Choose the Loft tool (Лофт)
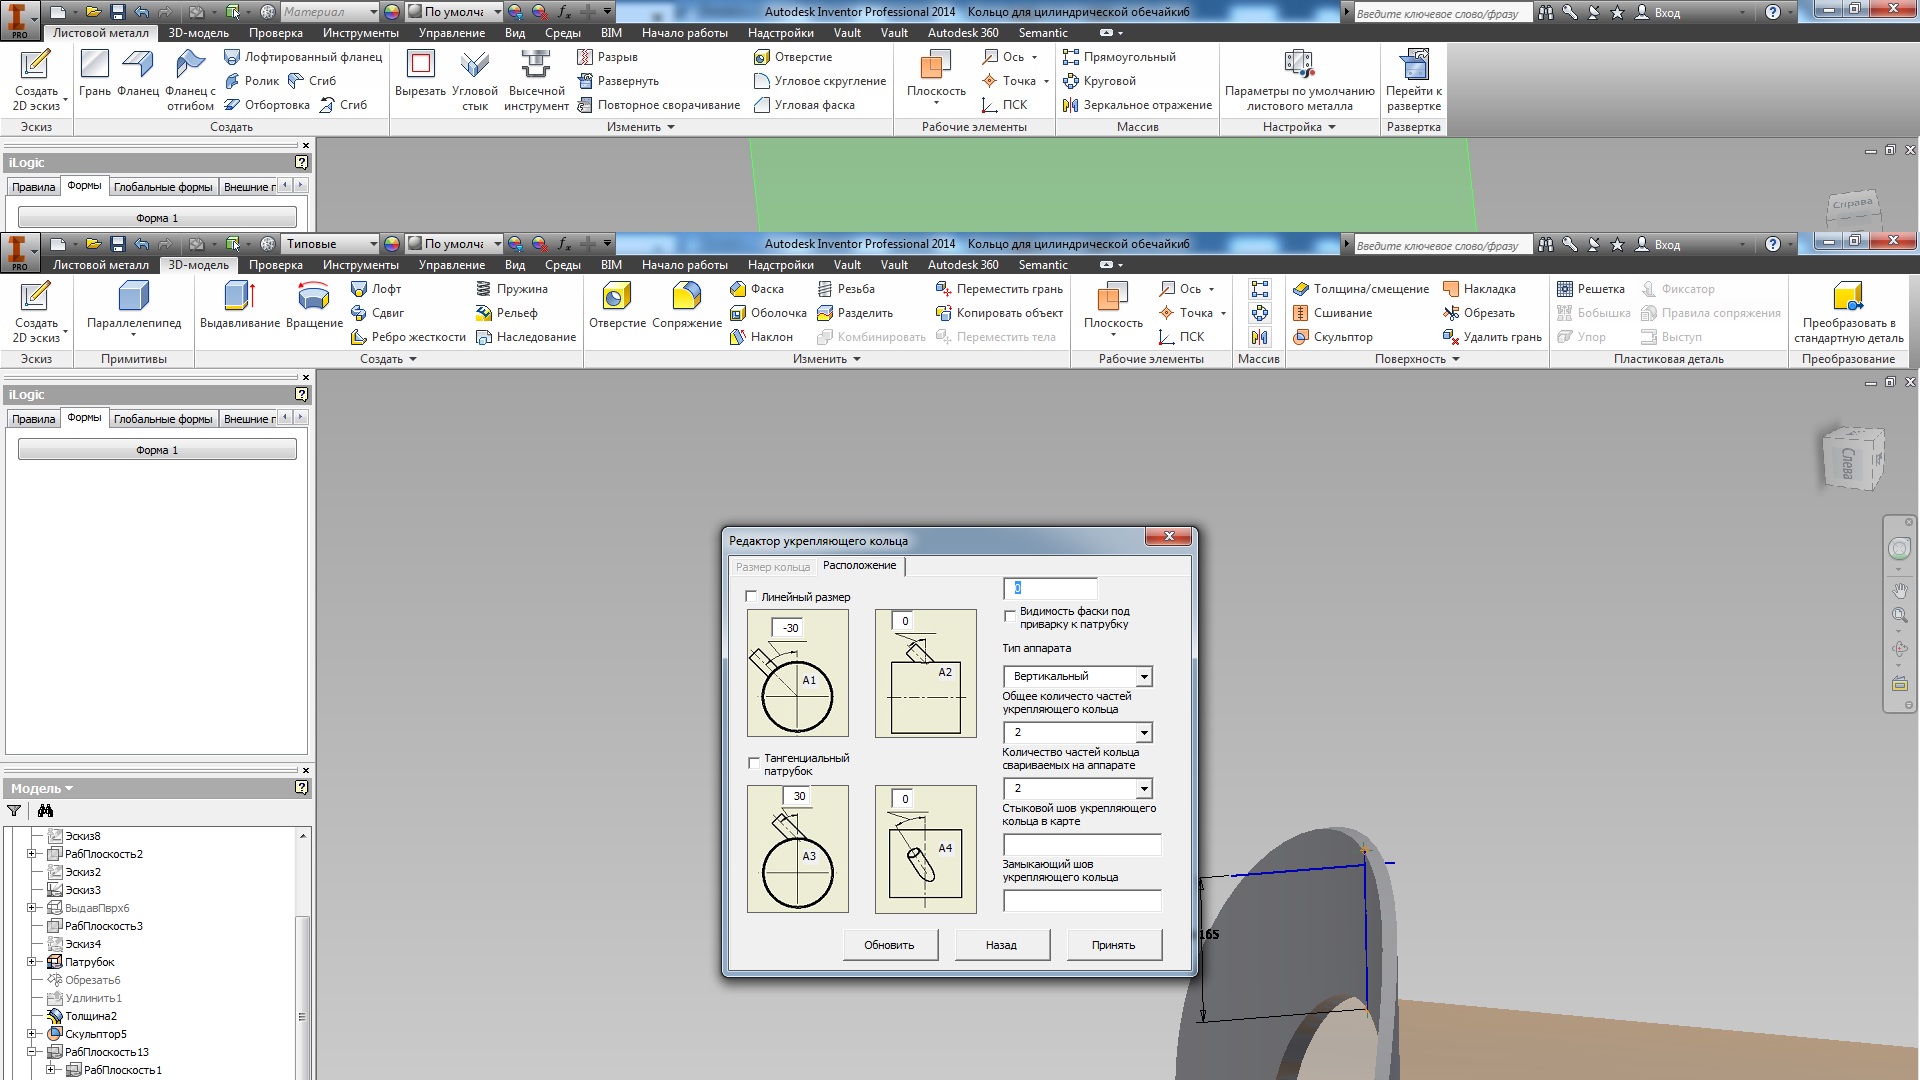 [x=376, y=289]
